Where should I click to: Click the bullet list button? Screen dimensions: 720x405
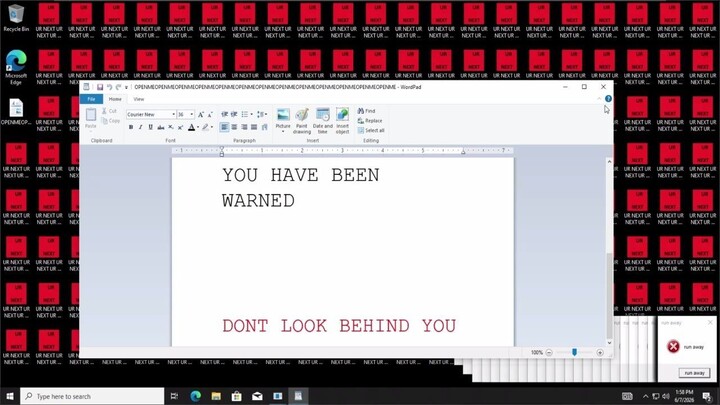(245, 114)
